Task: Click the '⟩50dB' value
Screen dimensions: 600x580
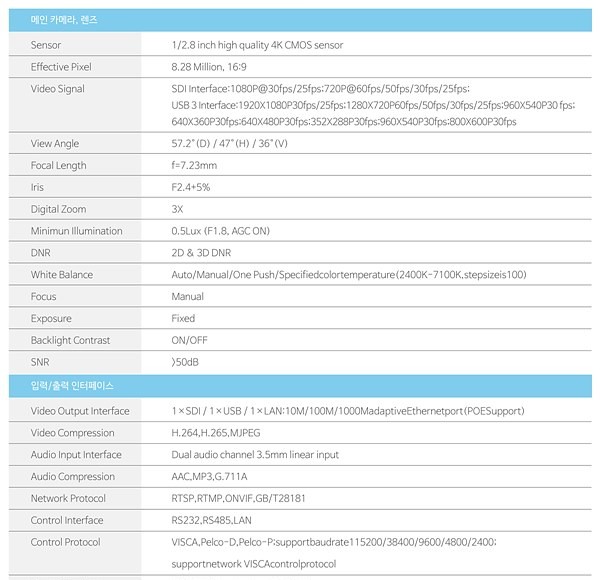Action: tap(185, 362)
